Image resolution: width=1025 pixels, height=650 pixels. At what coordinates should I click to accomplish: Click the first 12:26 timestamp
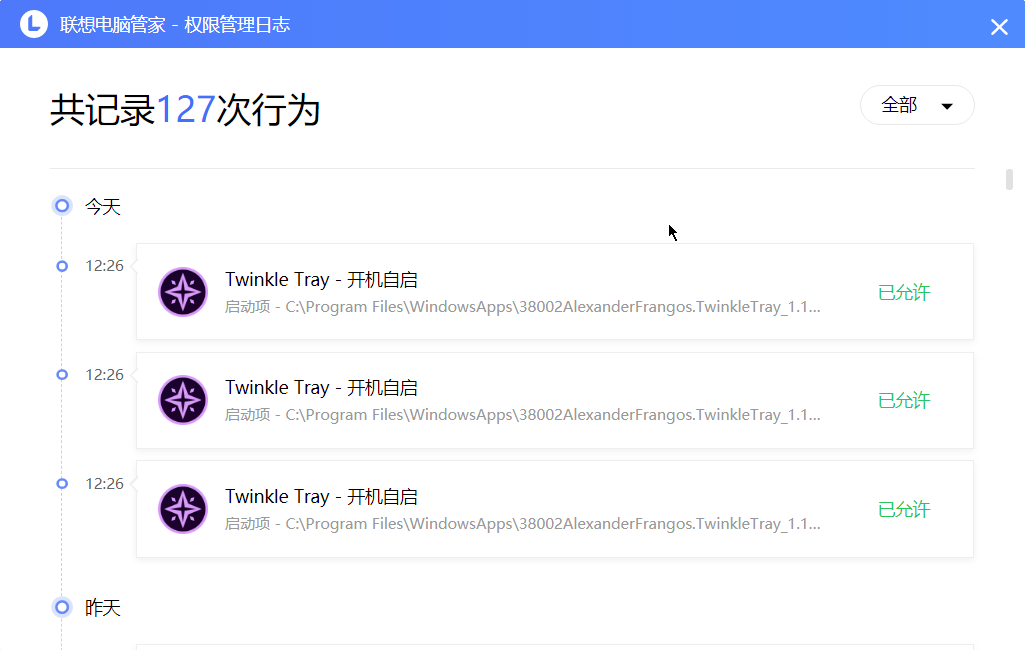pos(105,266)
